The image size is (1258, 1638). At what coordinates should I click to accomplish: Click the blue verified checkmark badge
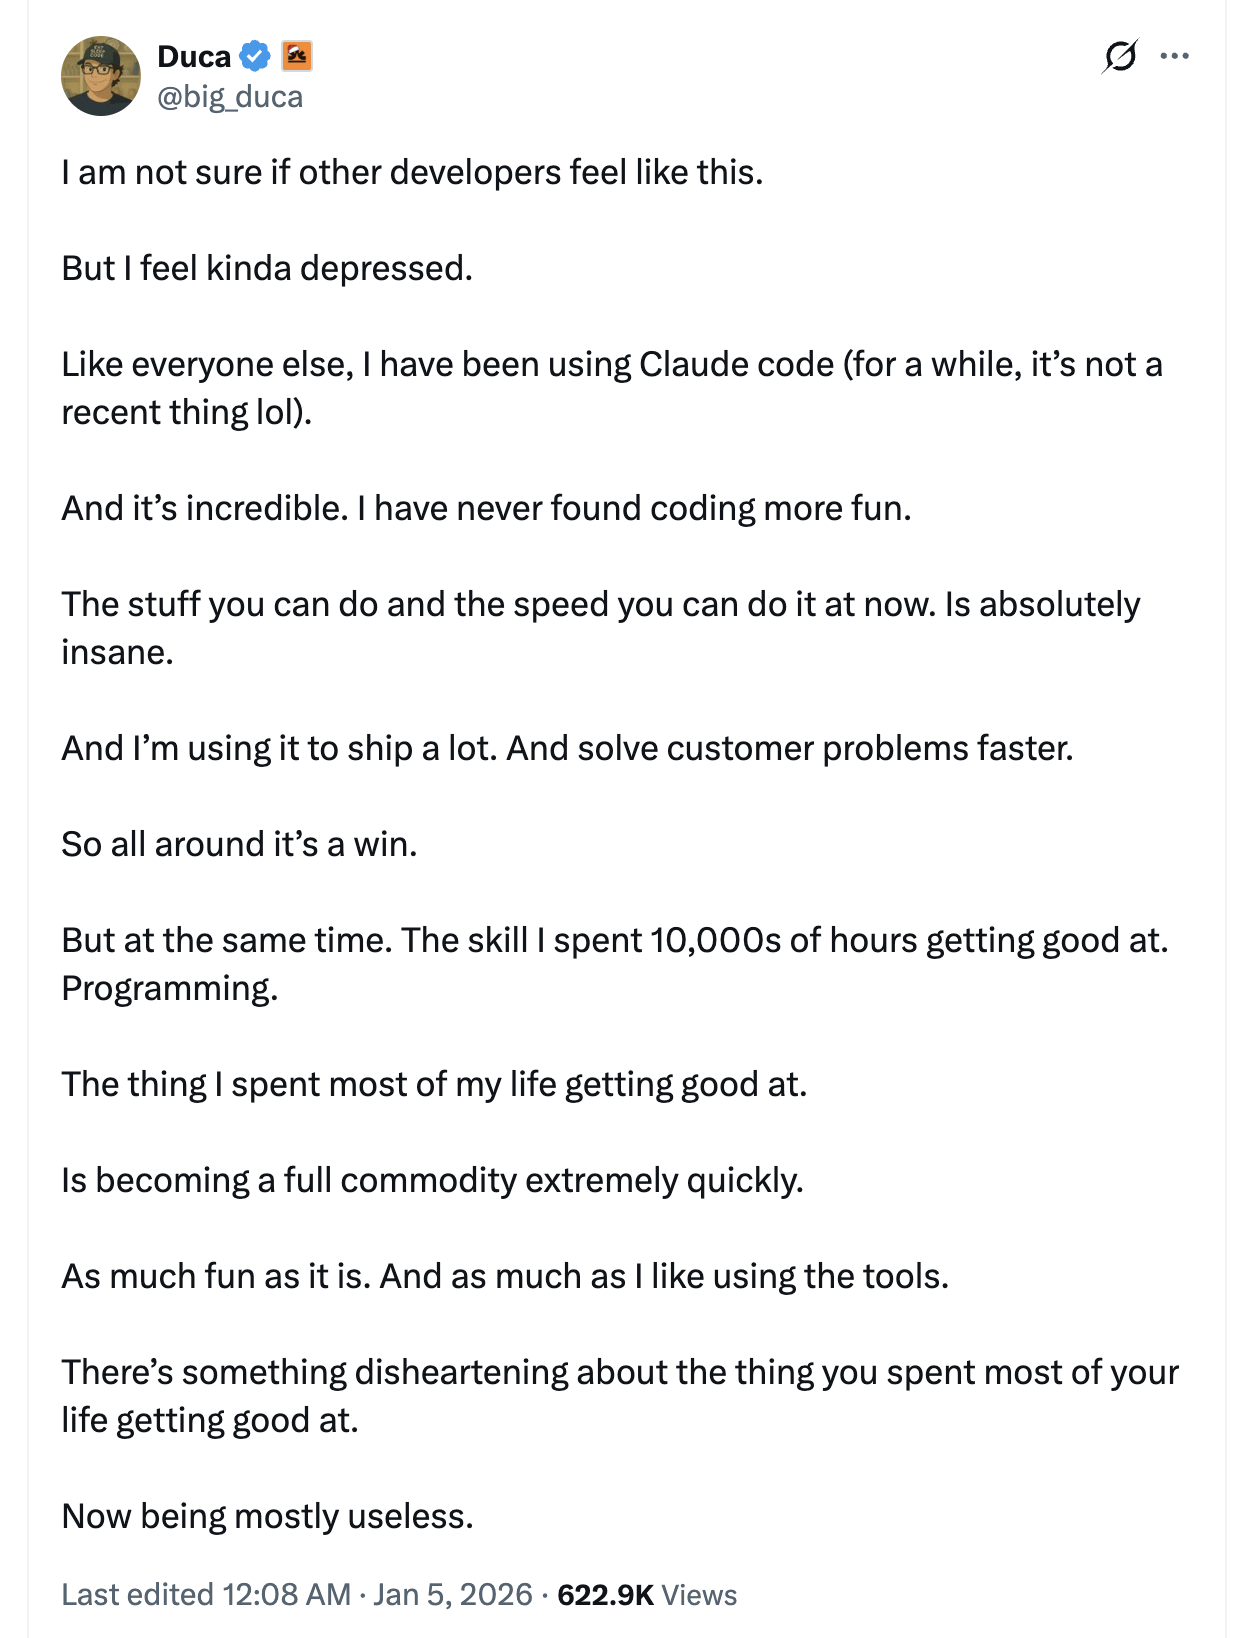tap(256, 56)
